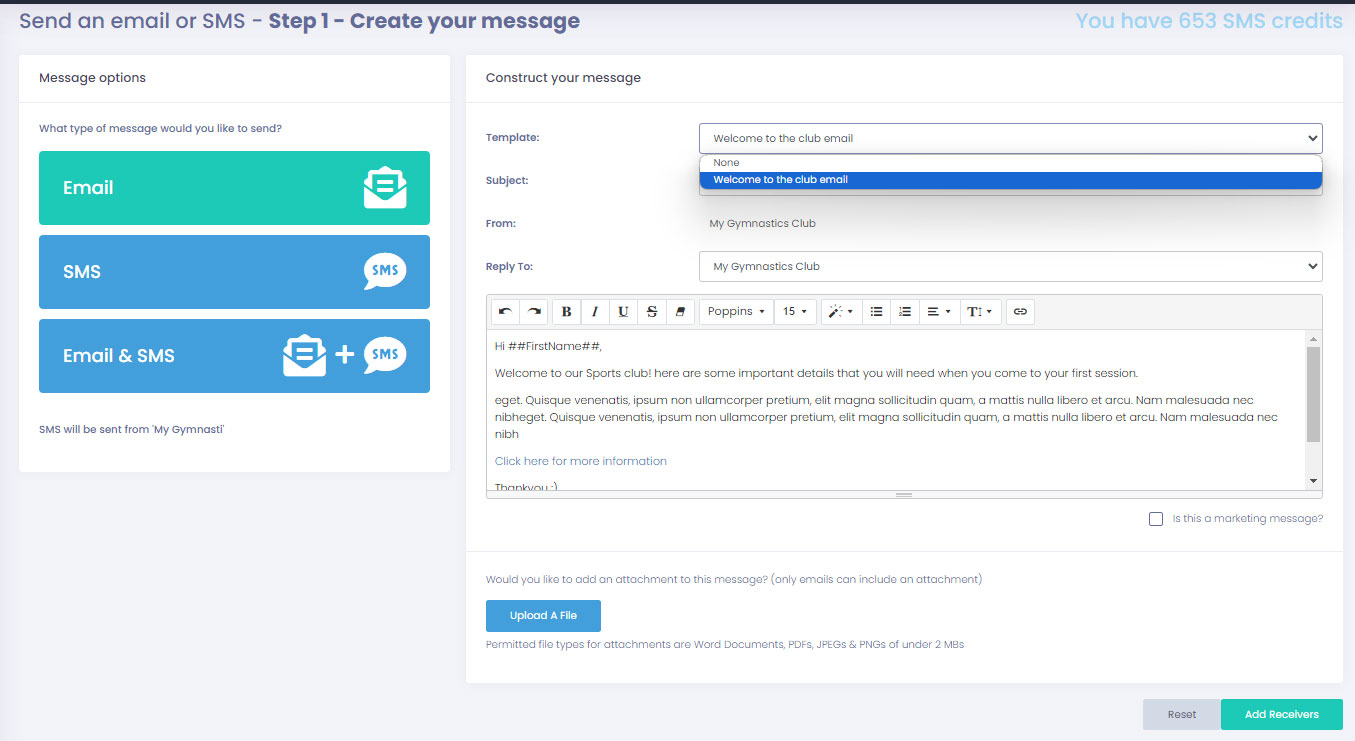1355x741 pixels.
Task: Click the 'Hi ##FirstName##,' line
Action: (x=548, y=346)
